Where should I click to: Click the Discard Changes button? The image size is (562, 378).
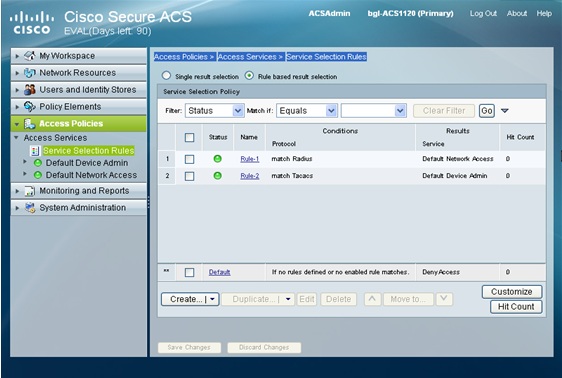pyautogui.click(x=264, y=348)
